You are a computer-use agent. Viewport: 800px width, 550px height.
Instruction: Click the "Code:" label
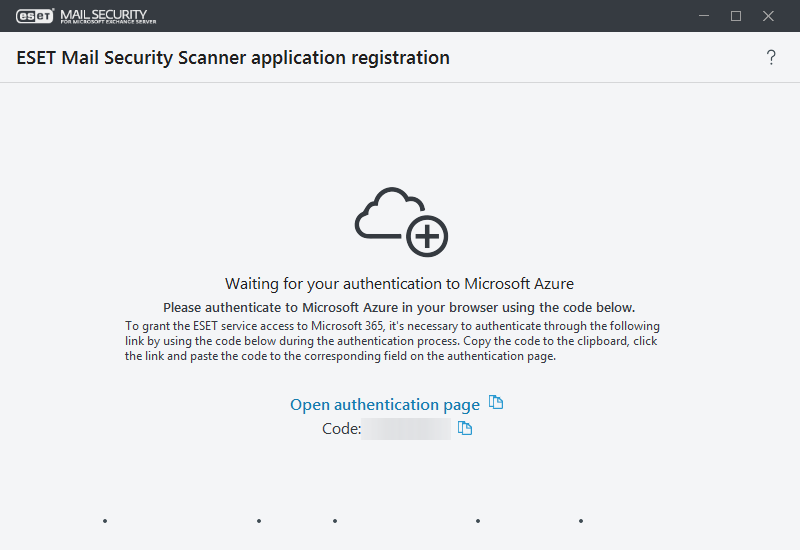pos(341,429)
